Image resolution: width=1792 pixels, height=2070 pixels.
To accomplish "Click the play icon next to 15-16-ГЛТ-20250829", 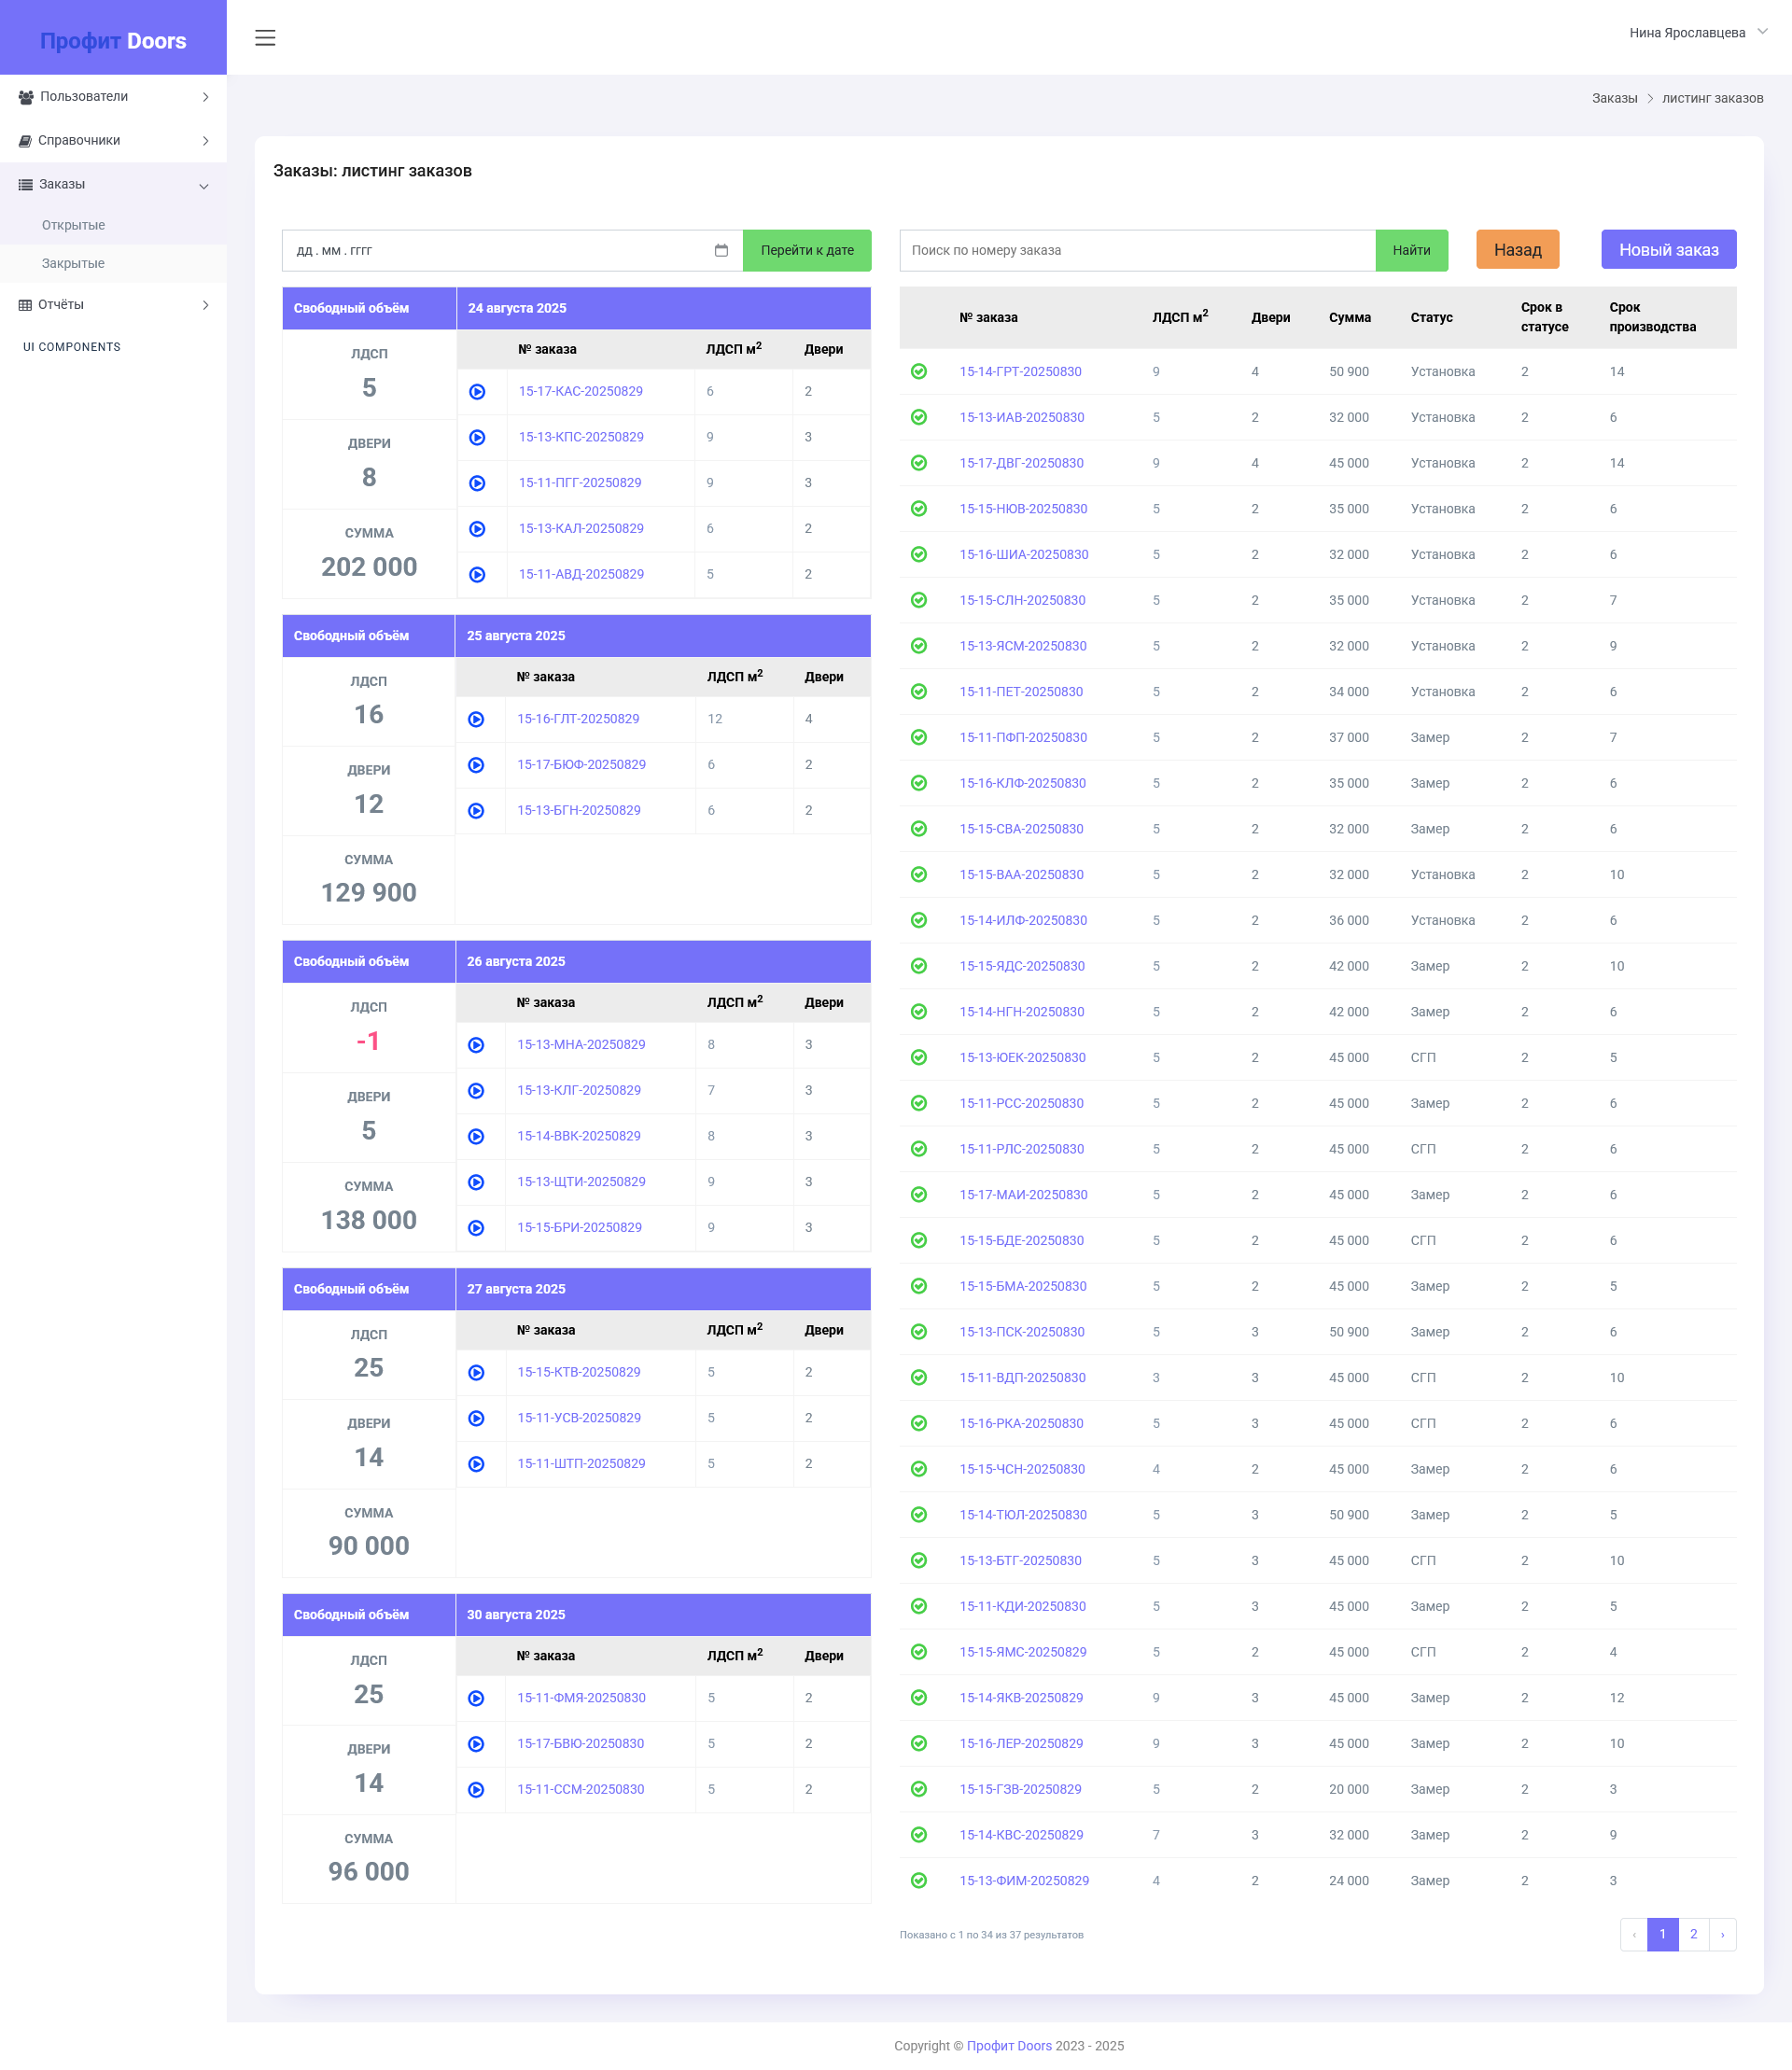I will [478, 719].
